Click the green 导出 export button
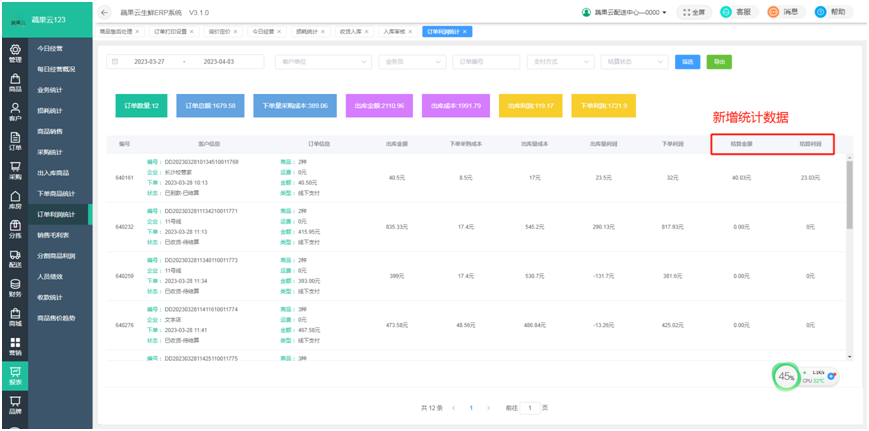 tap(719, 62)
